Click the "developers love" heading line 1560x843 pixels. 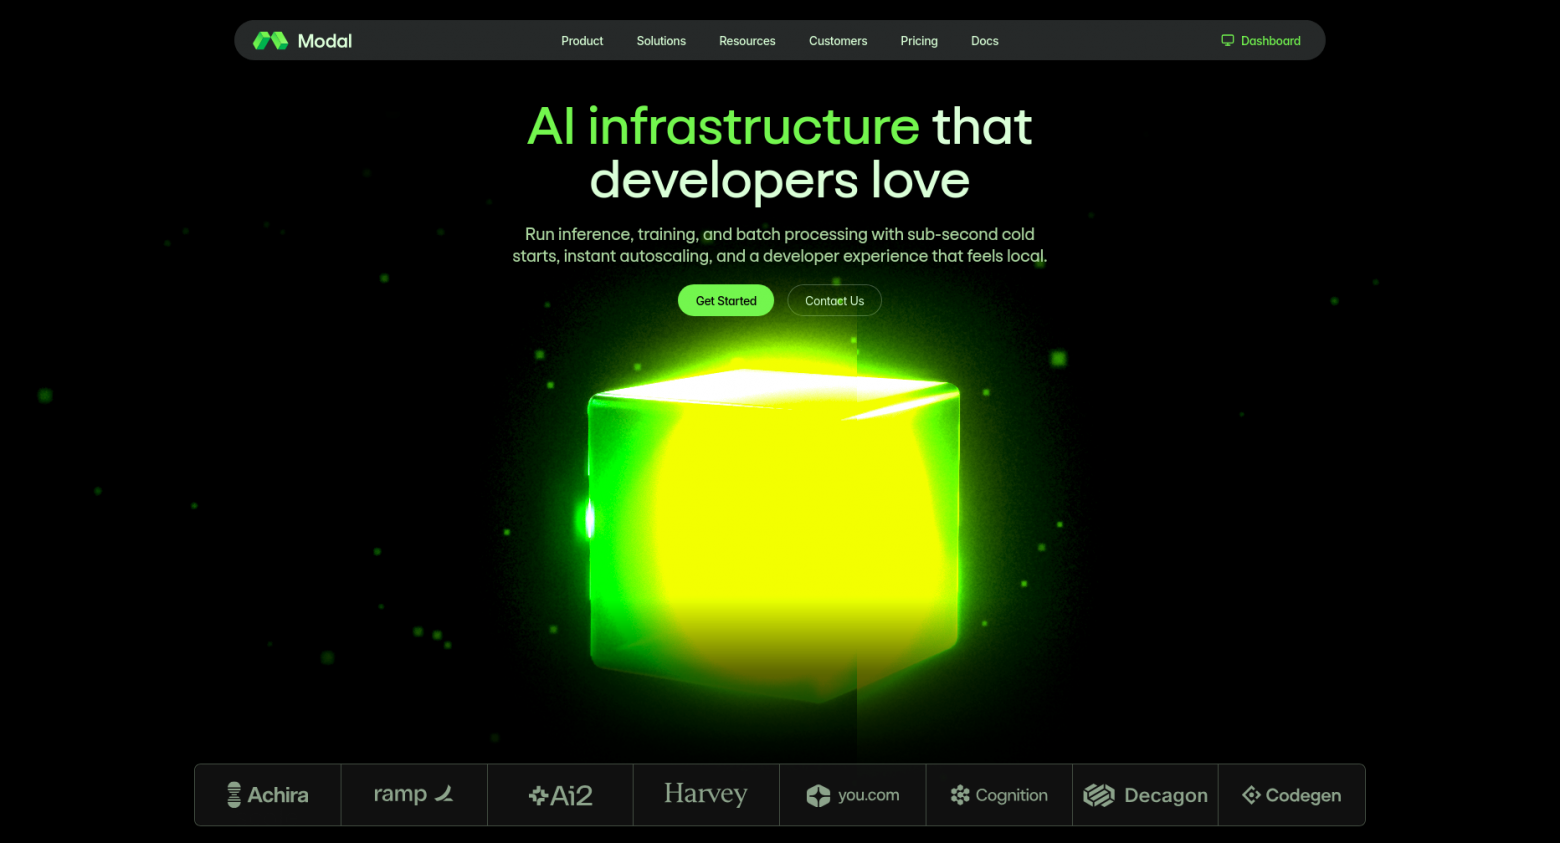780,181
